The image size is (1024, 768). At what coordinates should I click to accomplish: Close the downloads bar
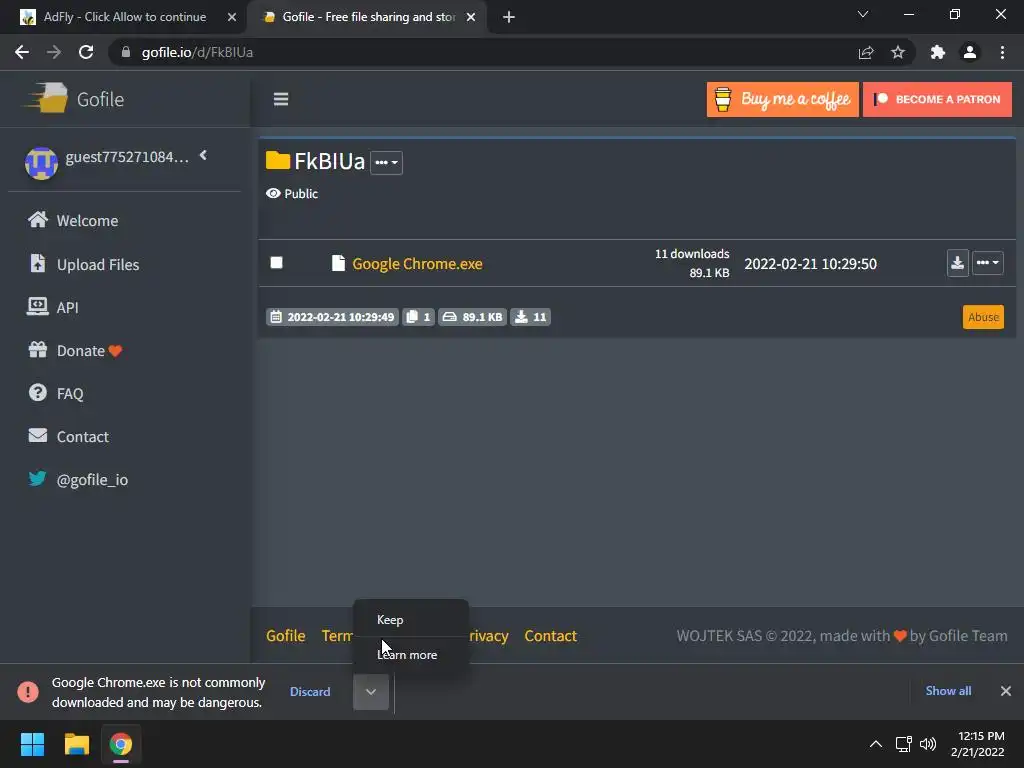[x=1006, y=691]
